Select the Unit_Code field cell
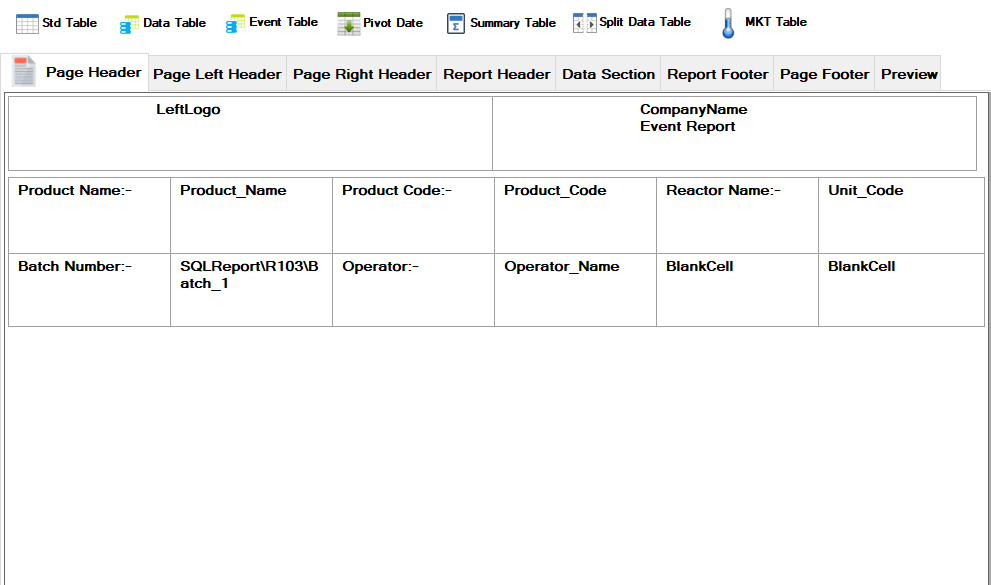Screen dimensions: 991x585 pos(900,215)
